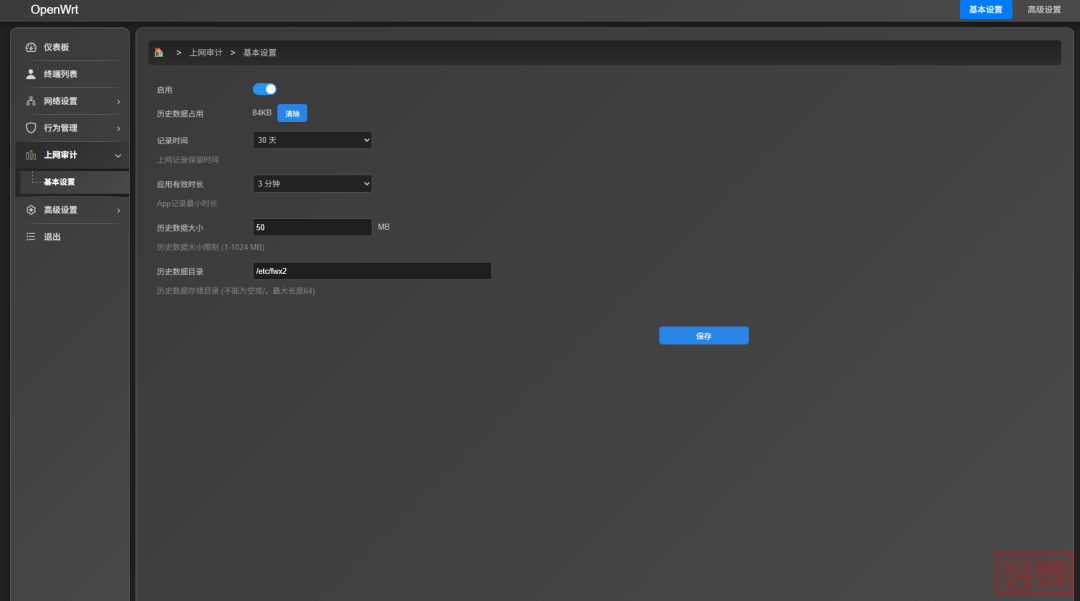
Task: Switch to the 高级设置 top tab
Action: click(1044, 9)
